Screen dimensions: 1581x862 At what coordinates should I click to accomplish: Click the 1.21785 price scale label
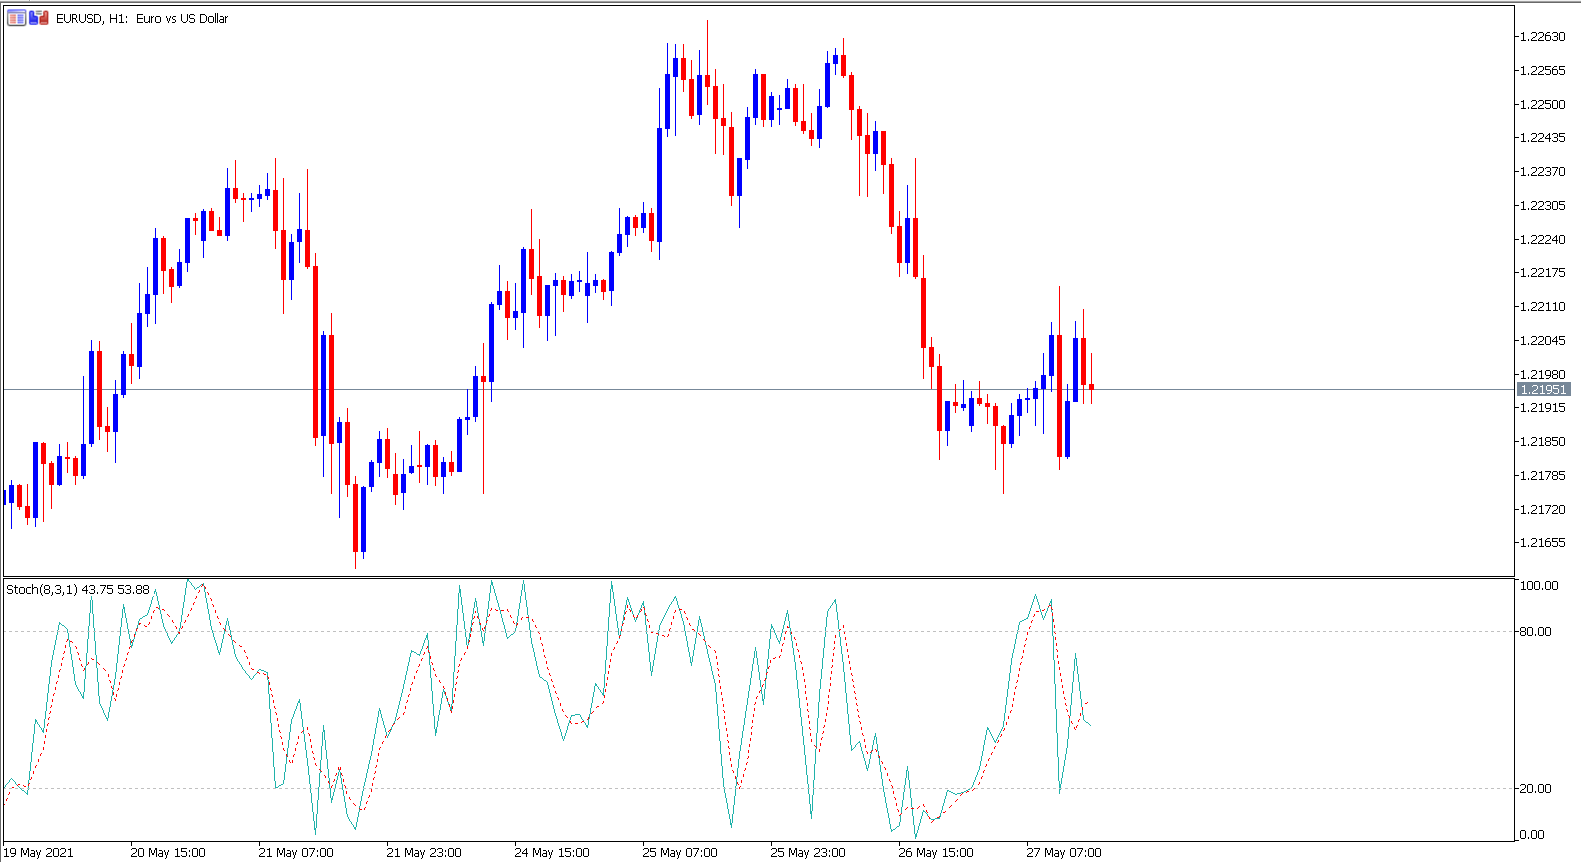1542,475
